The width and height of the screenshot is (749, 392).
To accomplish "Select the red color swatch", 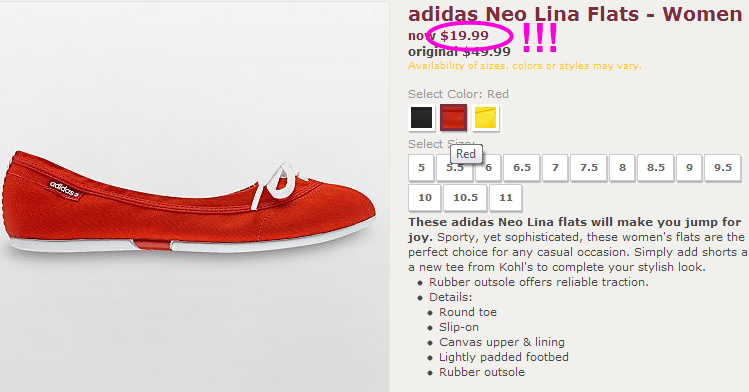I will (x=453, y=117).
